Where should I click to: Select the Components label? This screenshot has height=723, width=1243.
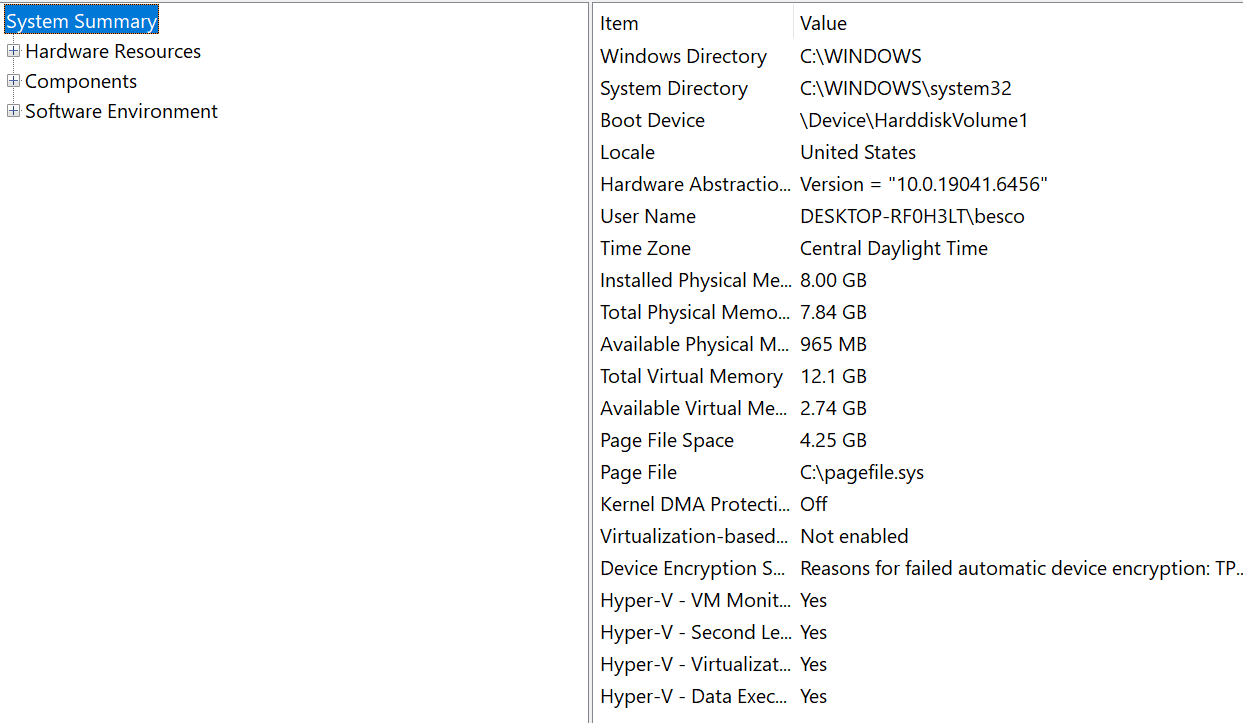(x=81, y=81)
